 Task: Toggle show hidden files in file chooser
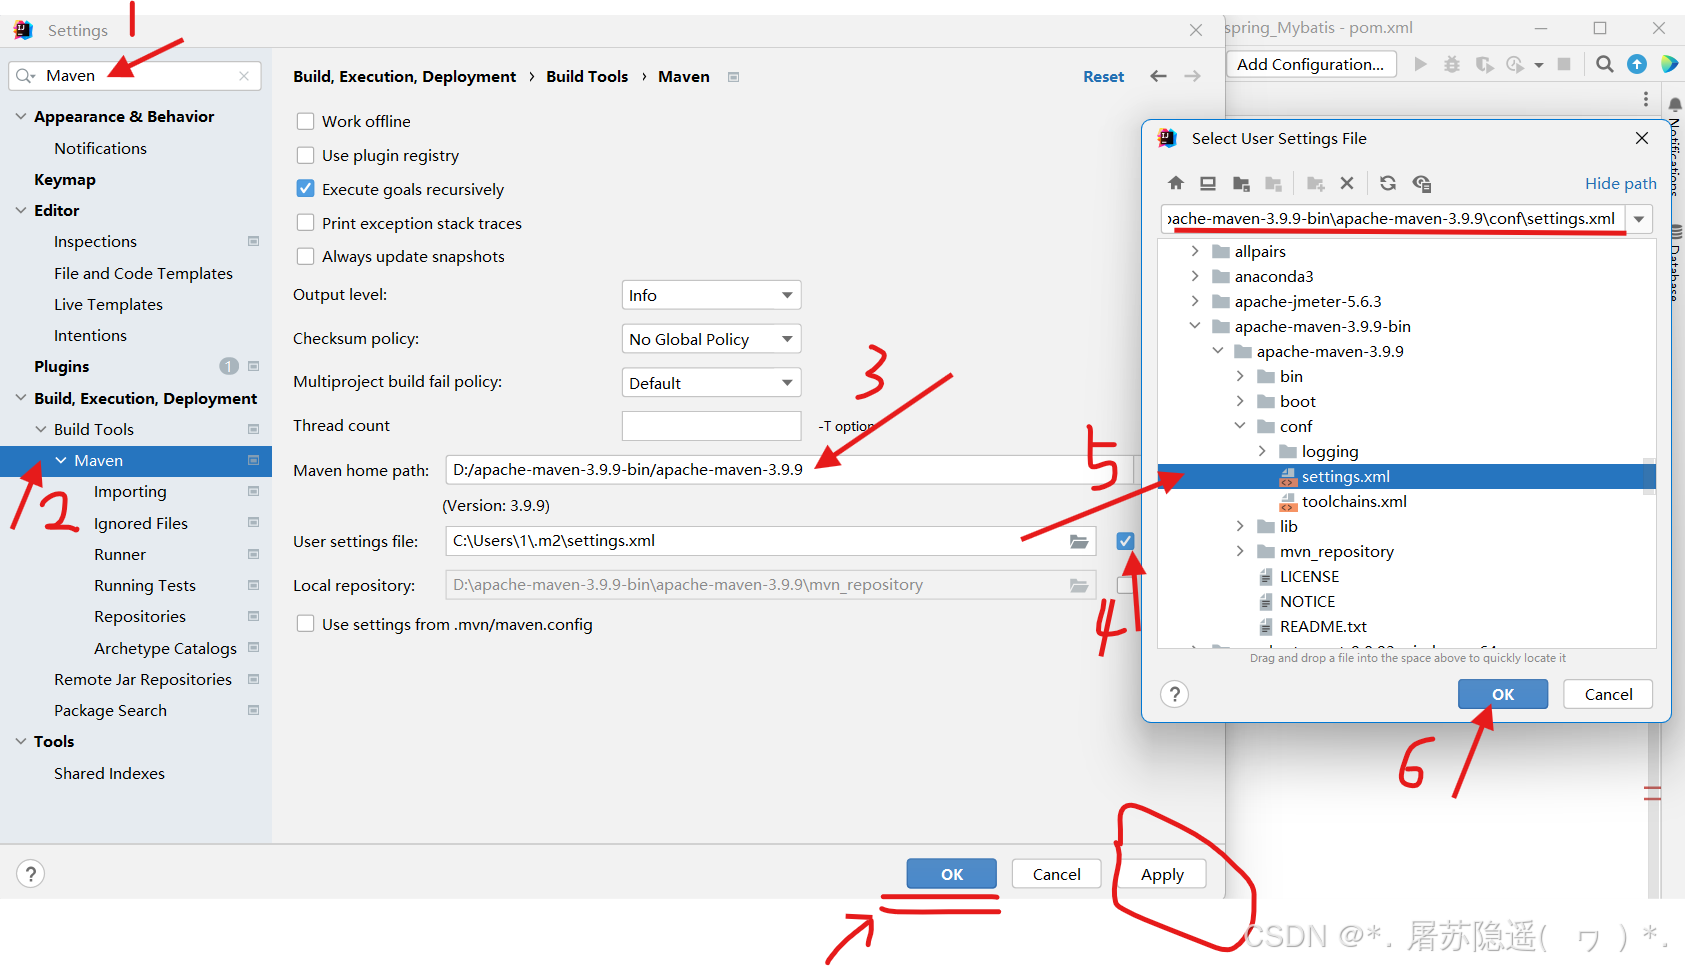click(x=1422, y=183)
